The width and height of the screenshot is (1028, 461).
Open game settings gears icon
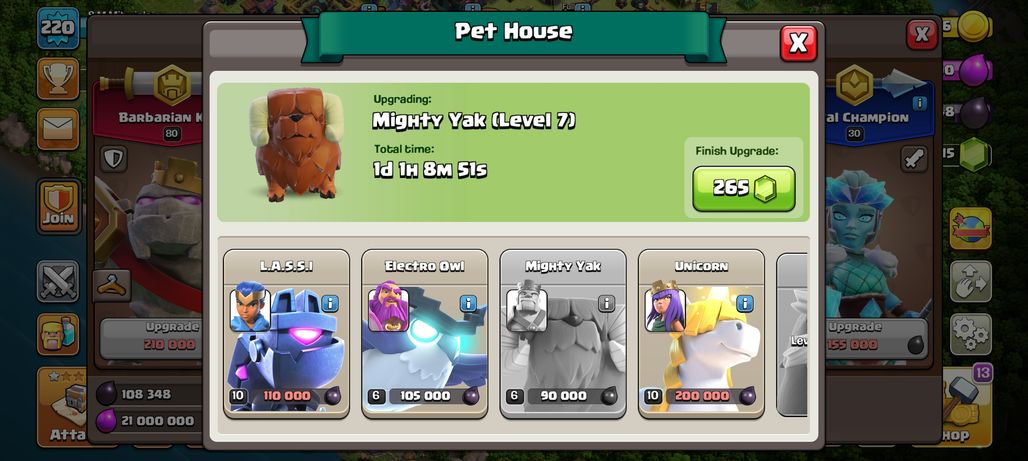coord(970,334)
